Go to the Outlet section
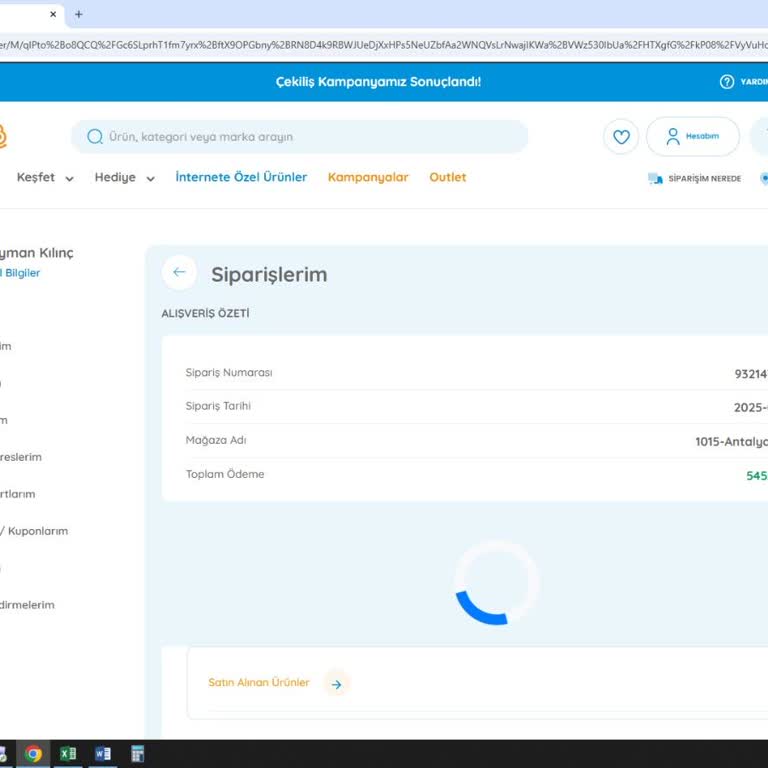 point(448,177)
